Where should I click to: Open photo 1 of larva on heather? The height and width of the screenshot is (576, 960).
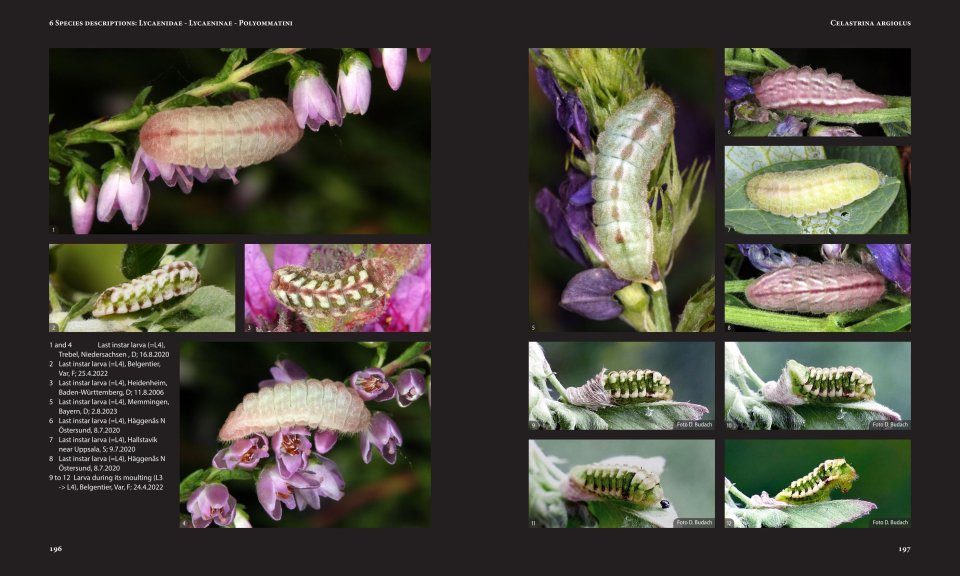coord(240,141)
